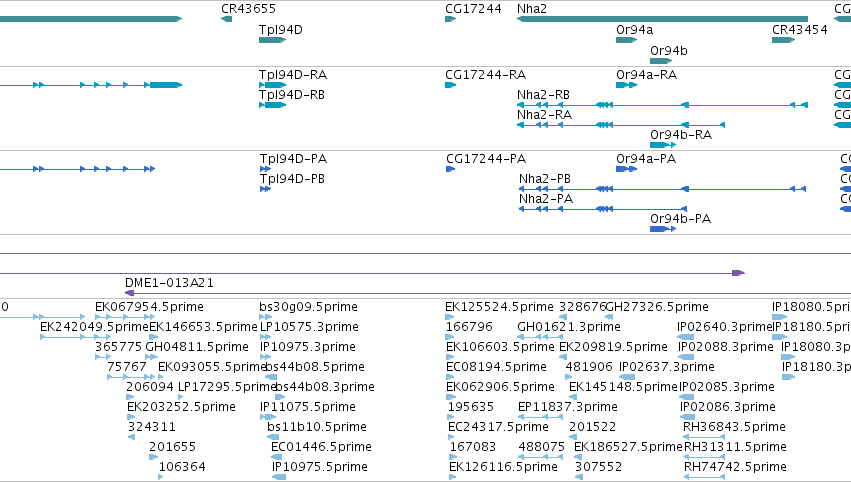851x482 pixels.
Task: Select feature 166796
Action: (469, 327)
